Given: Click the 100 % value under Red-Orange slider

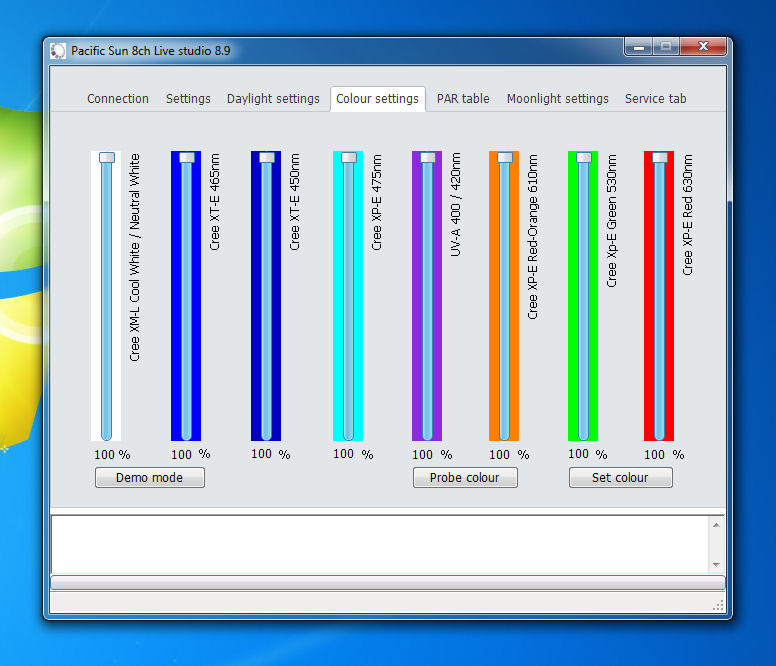Looking at the screenshot, I should tap(509, 454).
